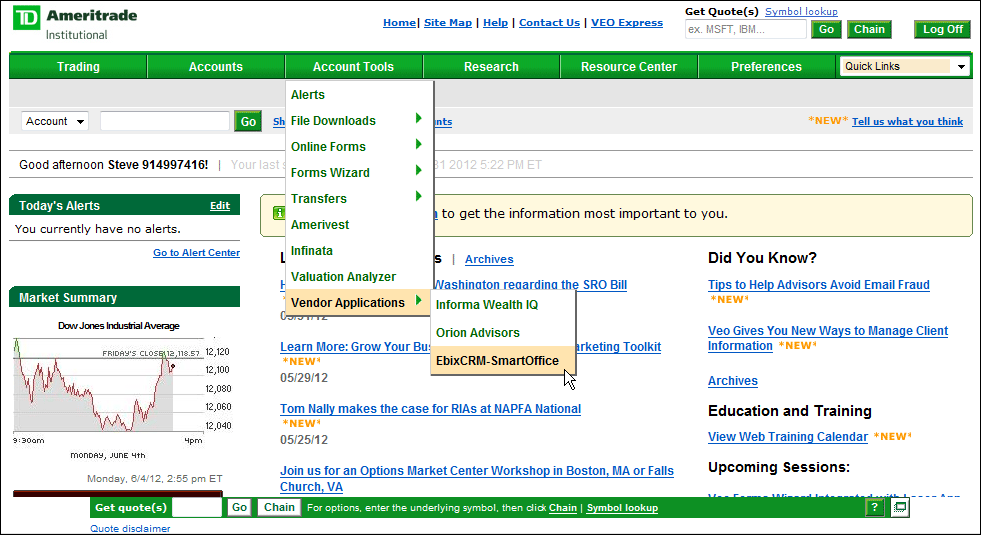This screenshot has width=981, height=535.
Task: Click Archives link next to news heading
Action: [489, 259]
